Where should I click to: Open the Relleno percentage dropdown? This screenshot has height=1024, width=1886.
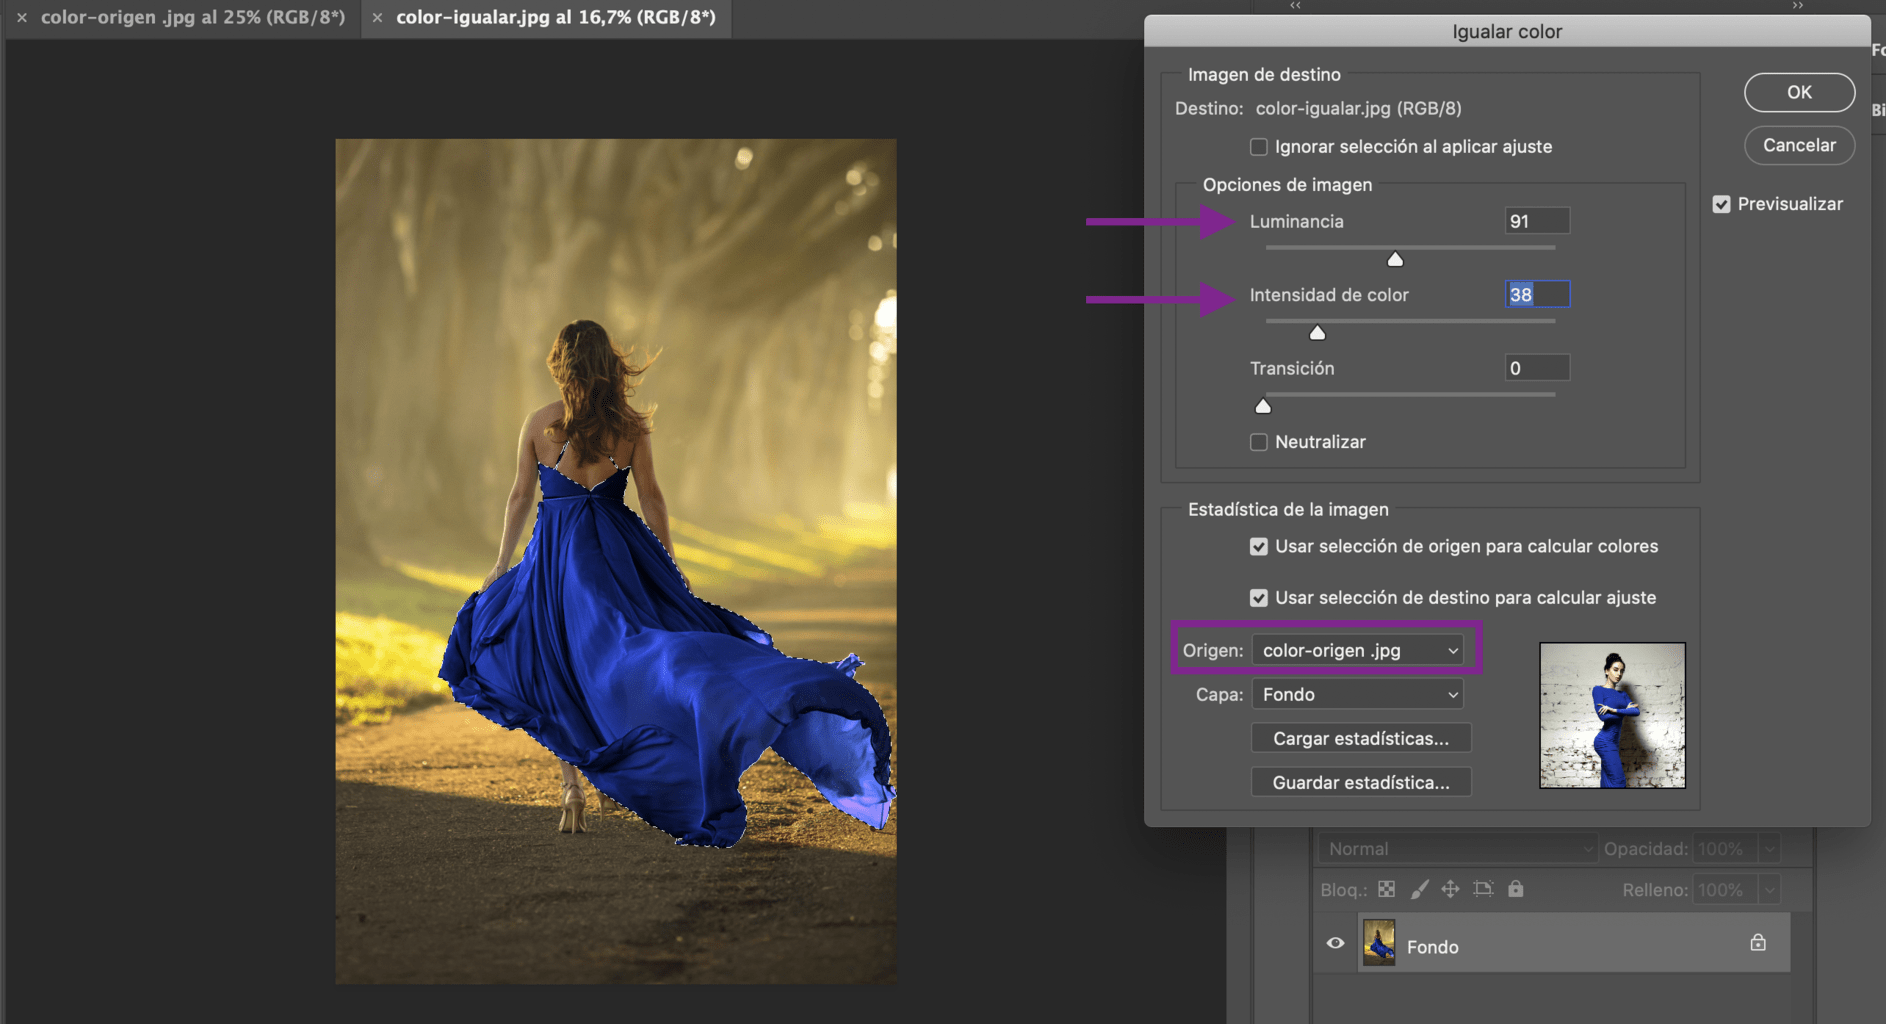click(x=1769, y=890)
